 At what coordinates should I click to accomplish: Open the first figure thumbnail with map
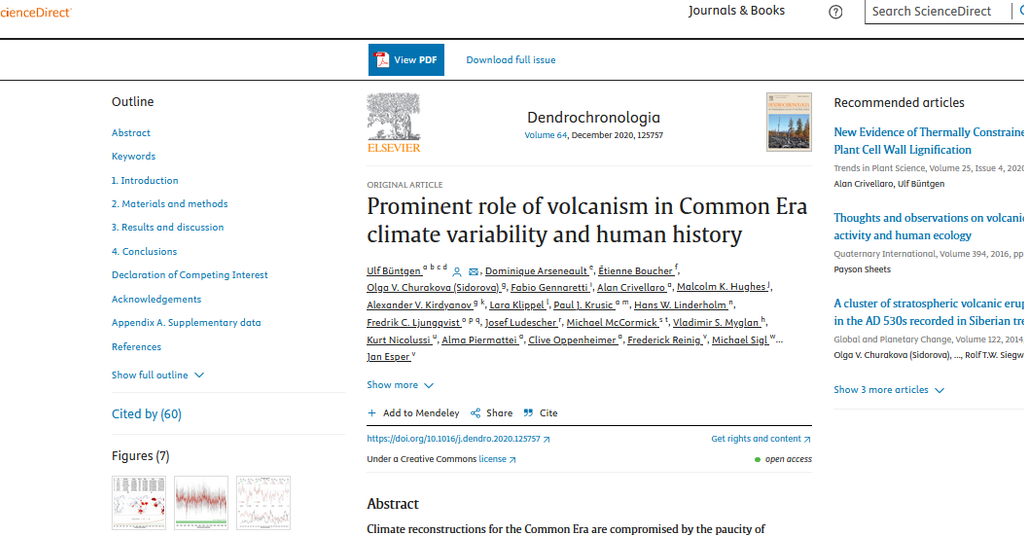point(139,502)
